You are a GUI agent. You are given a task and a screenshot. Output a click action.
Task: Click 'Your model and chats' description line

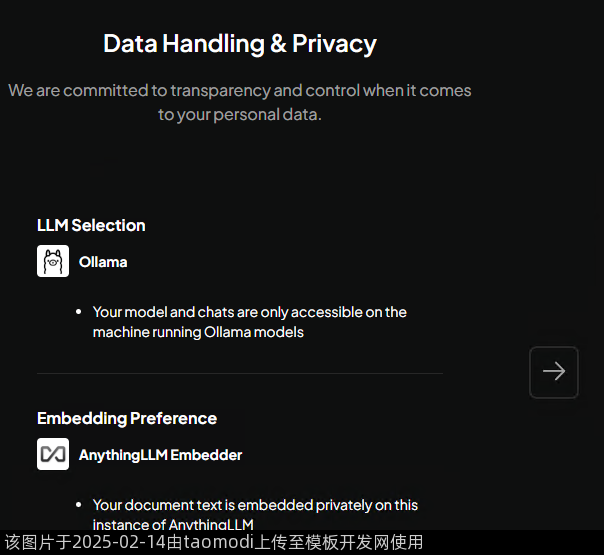pos(250,312)
